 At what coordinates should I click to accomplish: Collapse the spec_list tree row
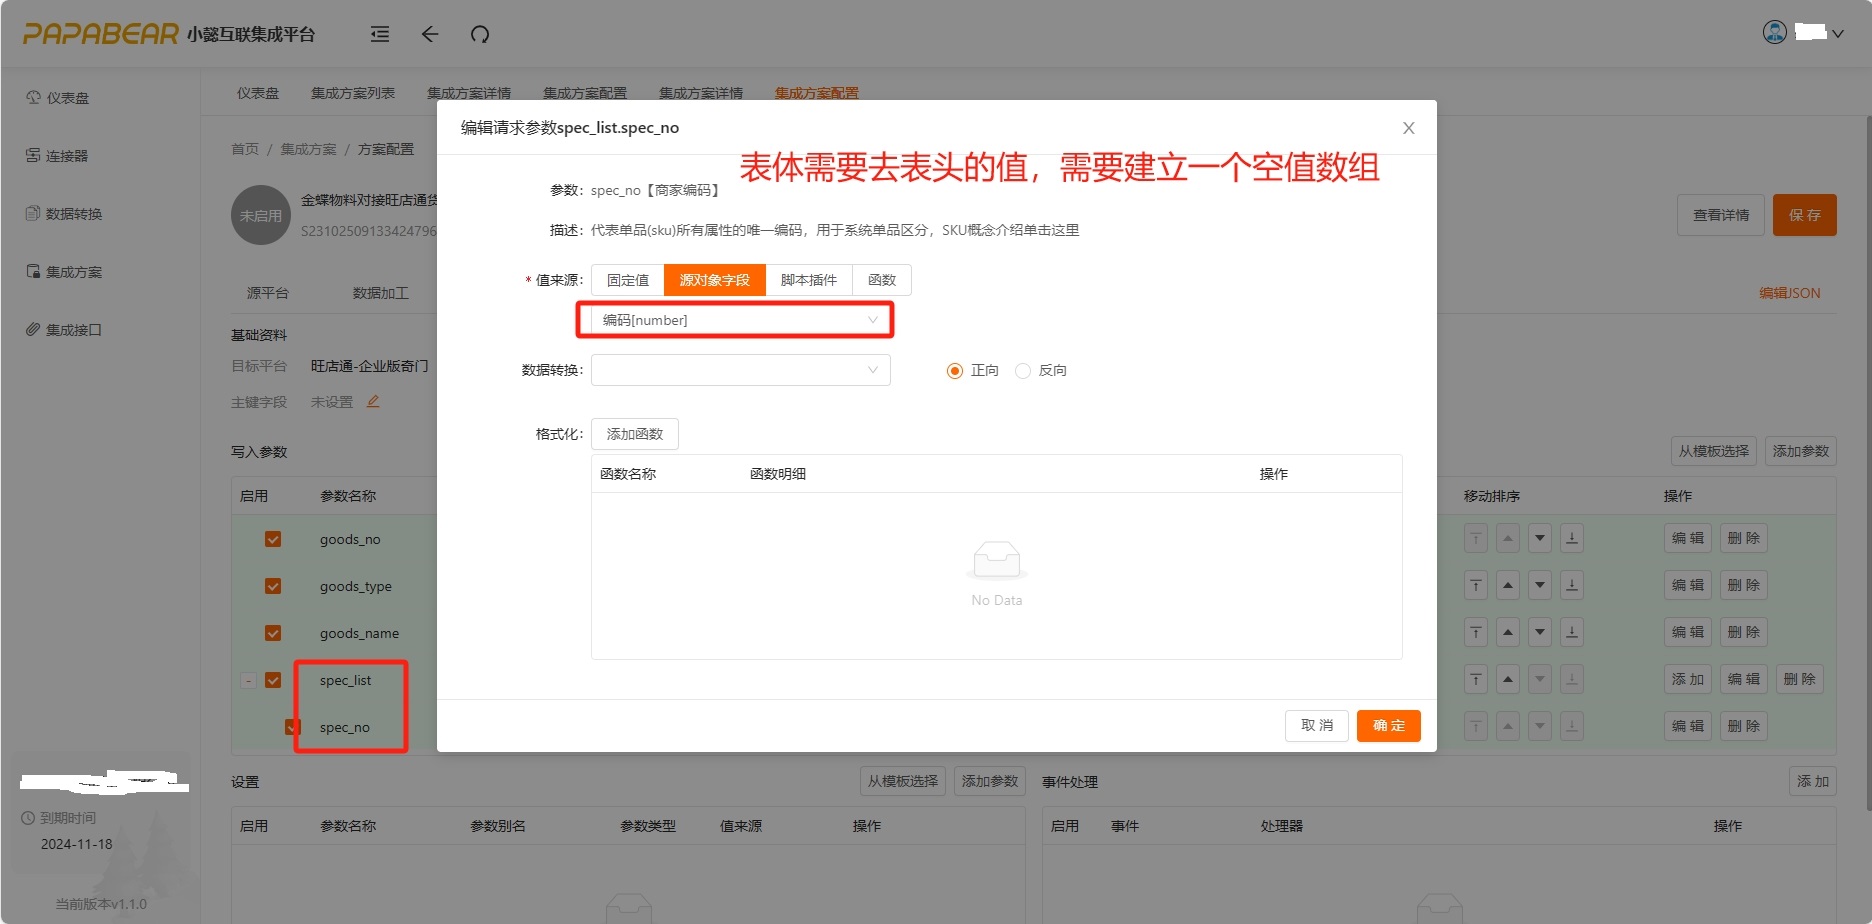tap(249, 681)
